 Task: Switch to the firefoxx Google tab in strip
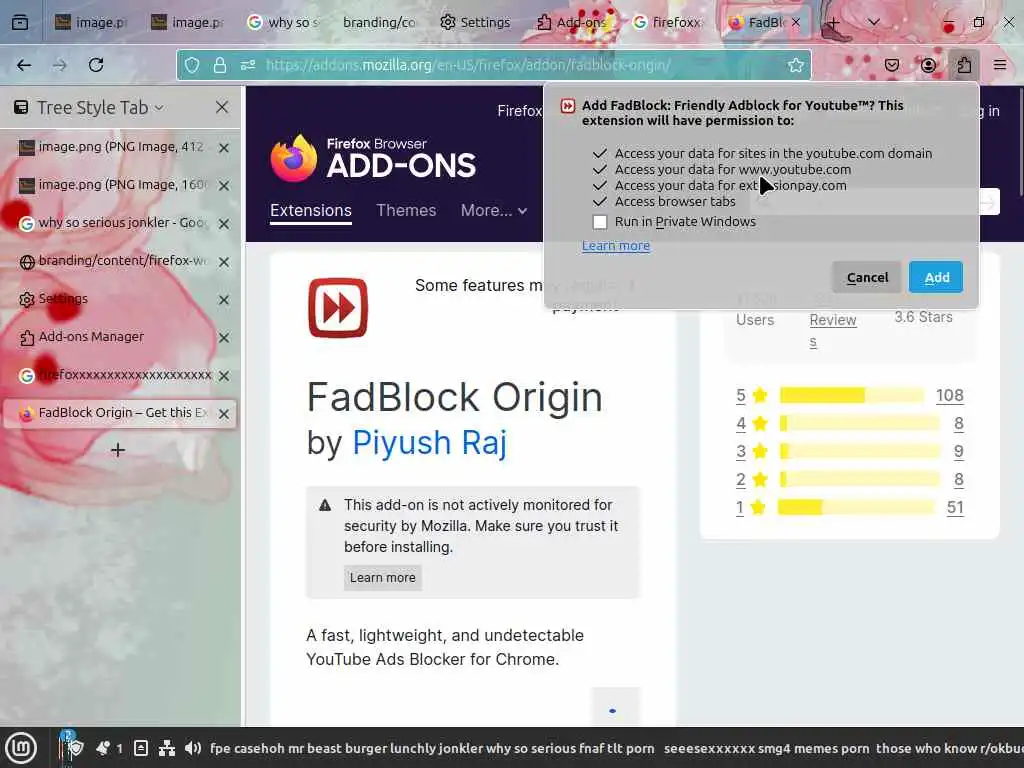point(669,23)
